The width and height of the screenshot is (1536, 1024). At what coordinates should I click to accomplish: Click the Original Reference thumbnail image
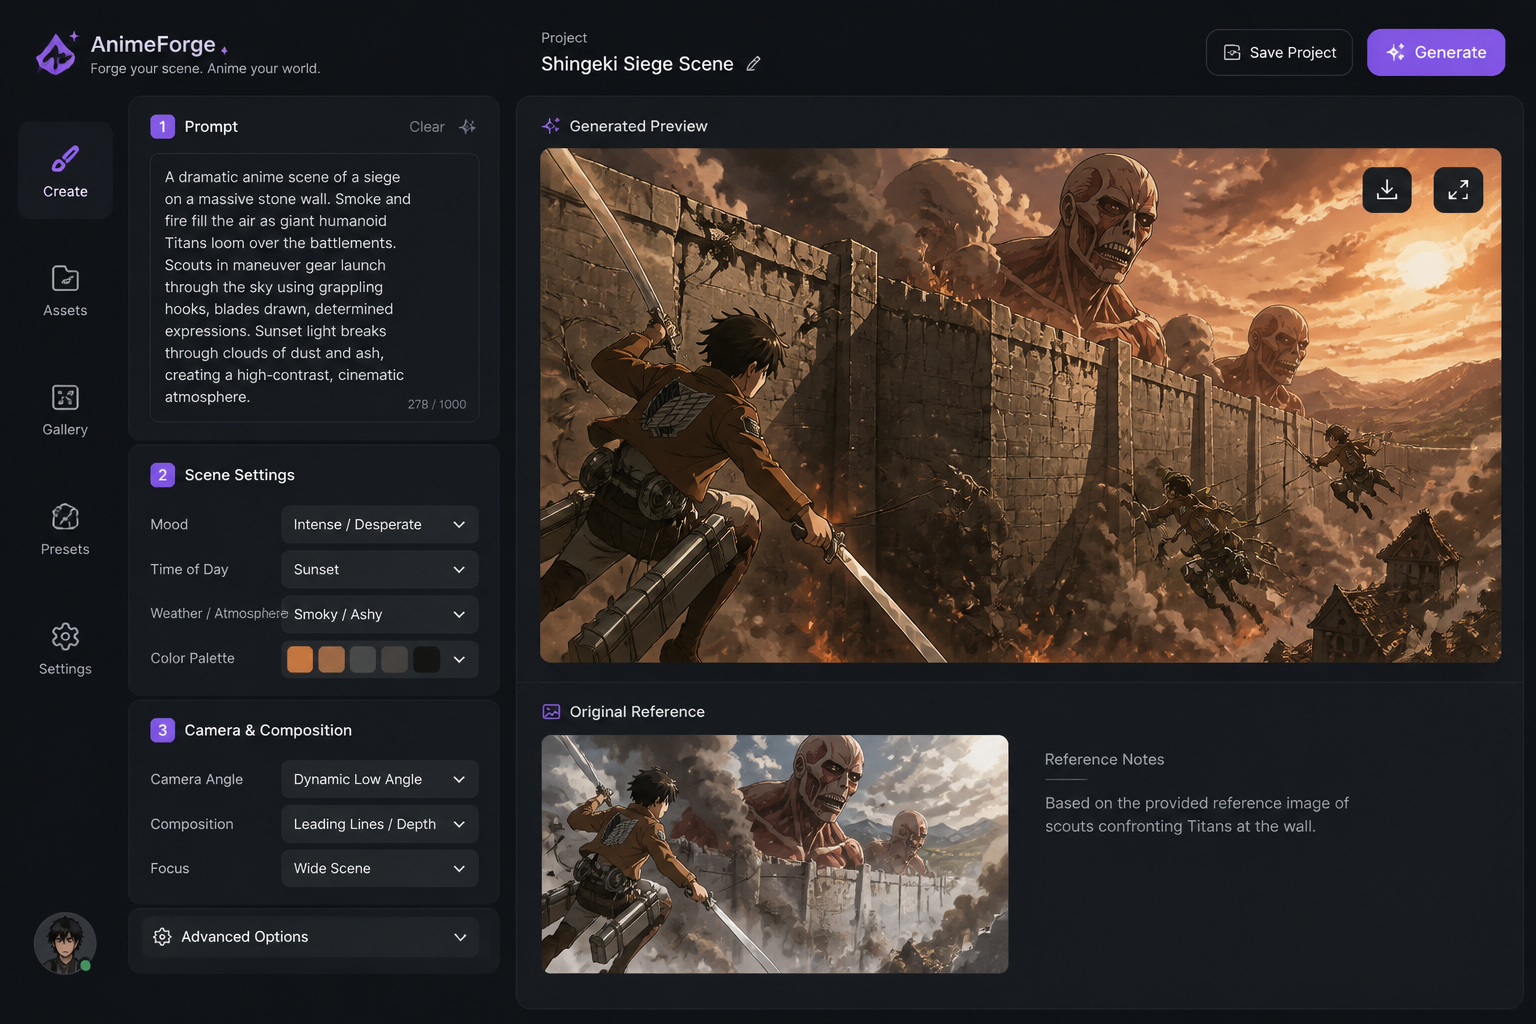775,854
